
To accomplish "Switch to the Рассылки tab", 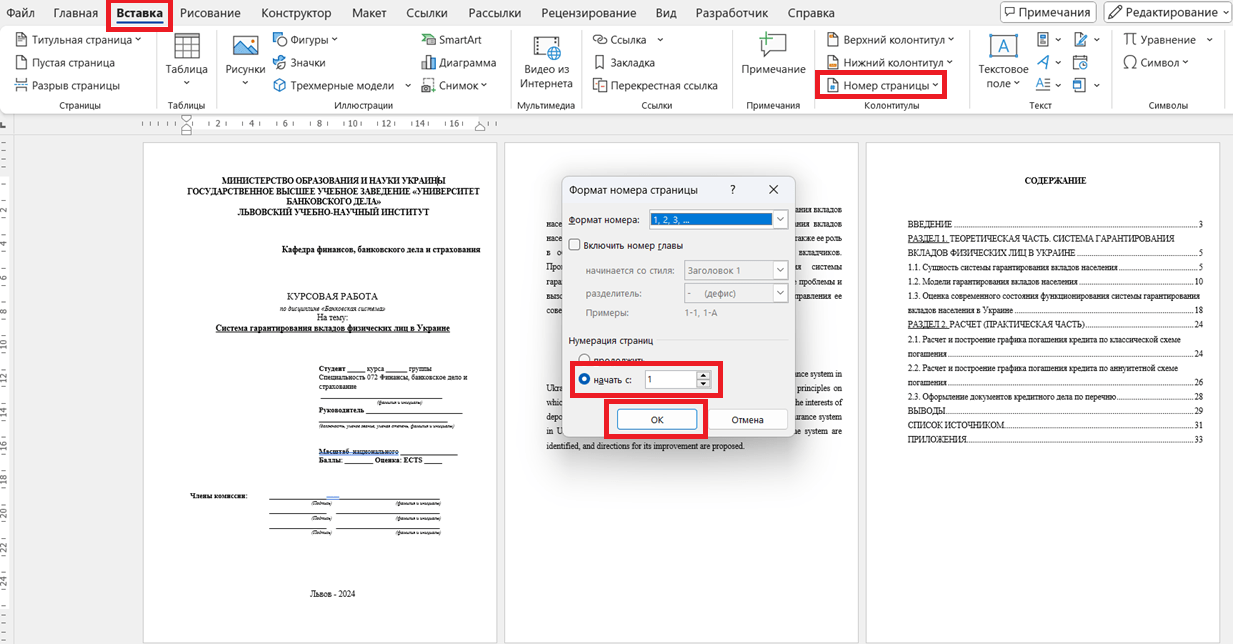I will click(x=493, y=13).
